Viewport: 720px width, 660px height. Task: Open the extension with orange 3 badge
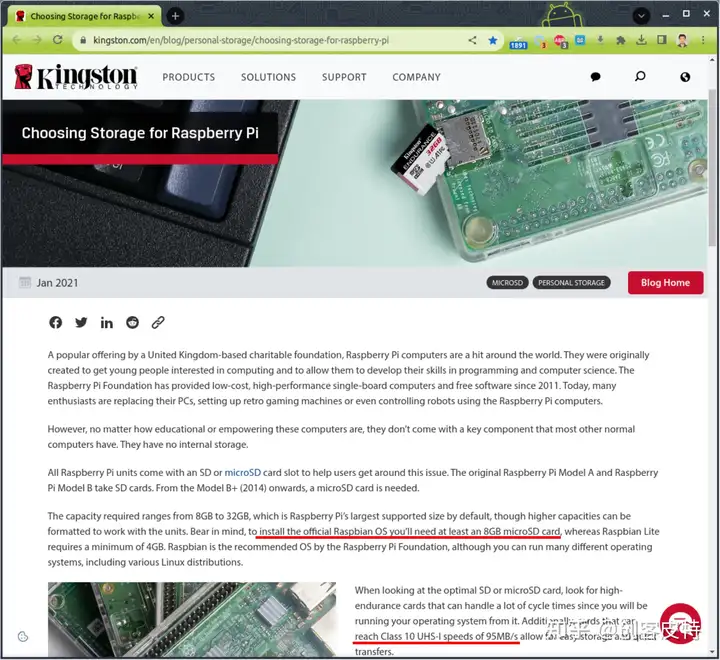click(x=540, y=41)
